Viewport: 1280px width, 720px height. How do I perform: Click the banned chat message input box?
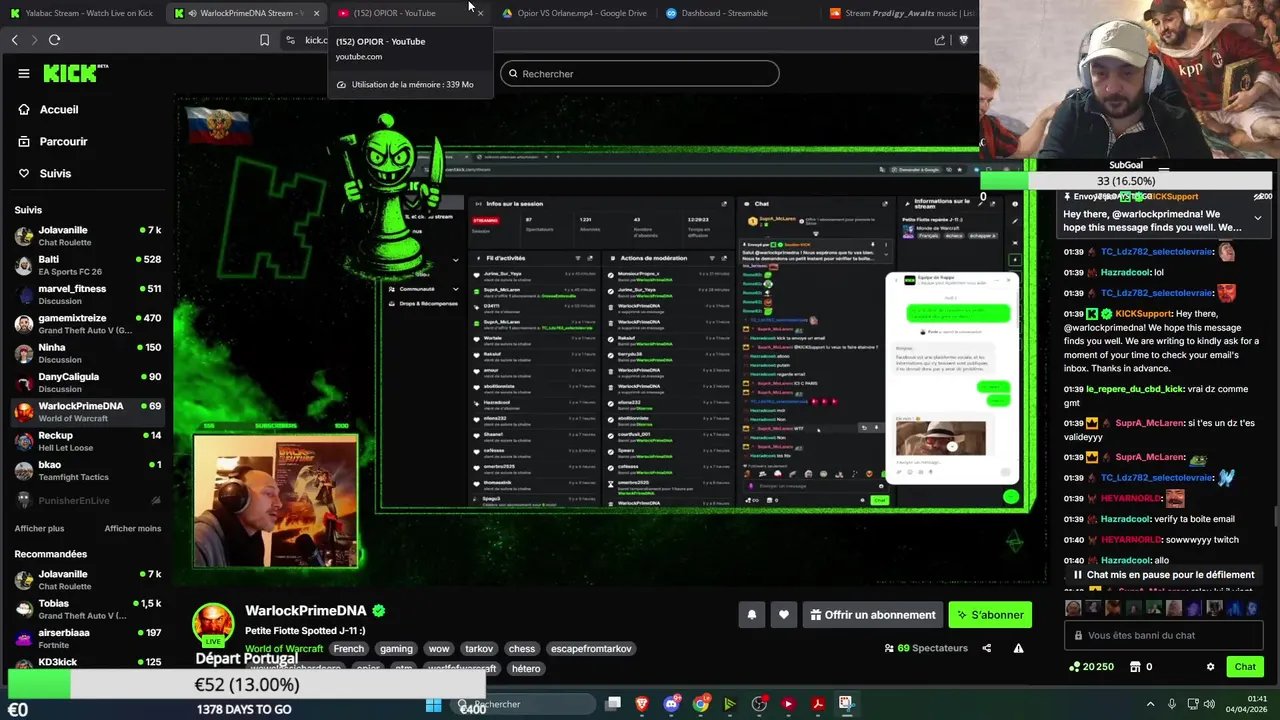pyautogui.click(x=1164, y=635)
